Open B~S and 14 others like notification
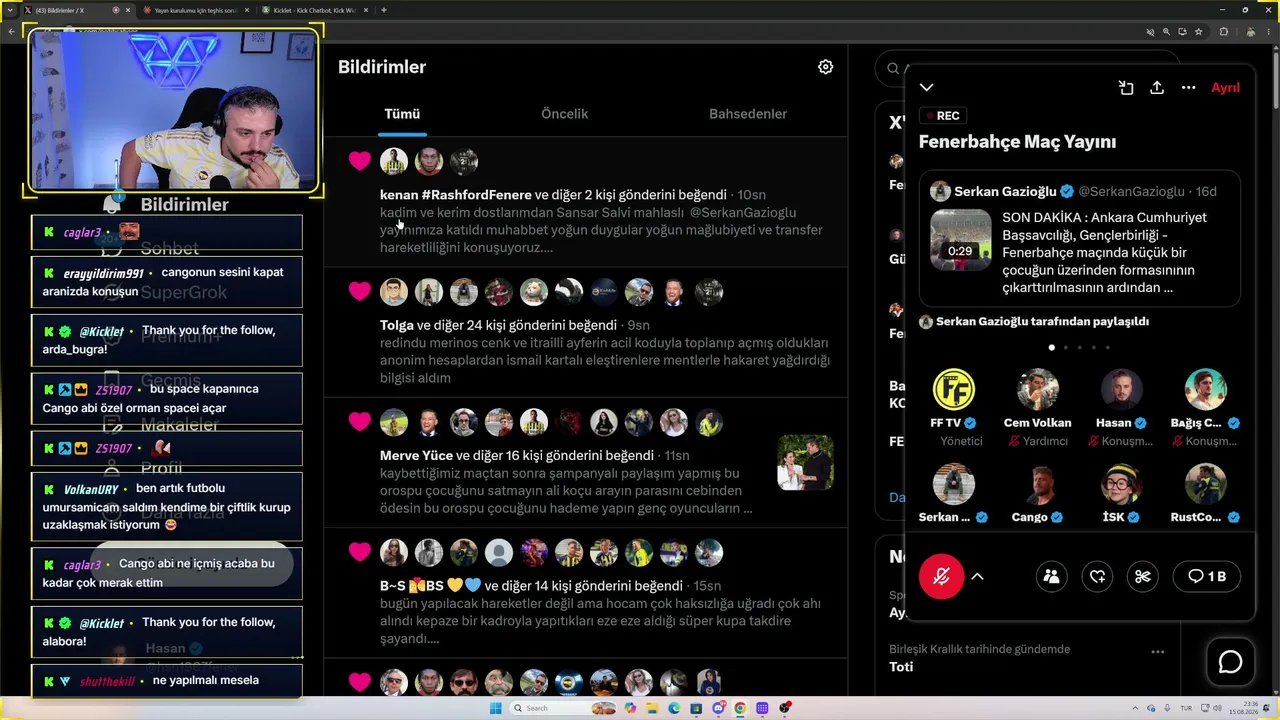Viewport: 1280px width, 720px height. pyautogui.click(x=586, y=592)
